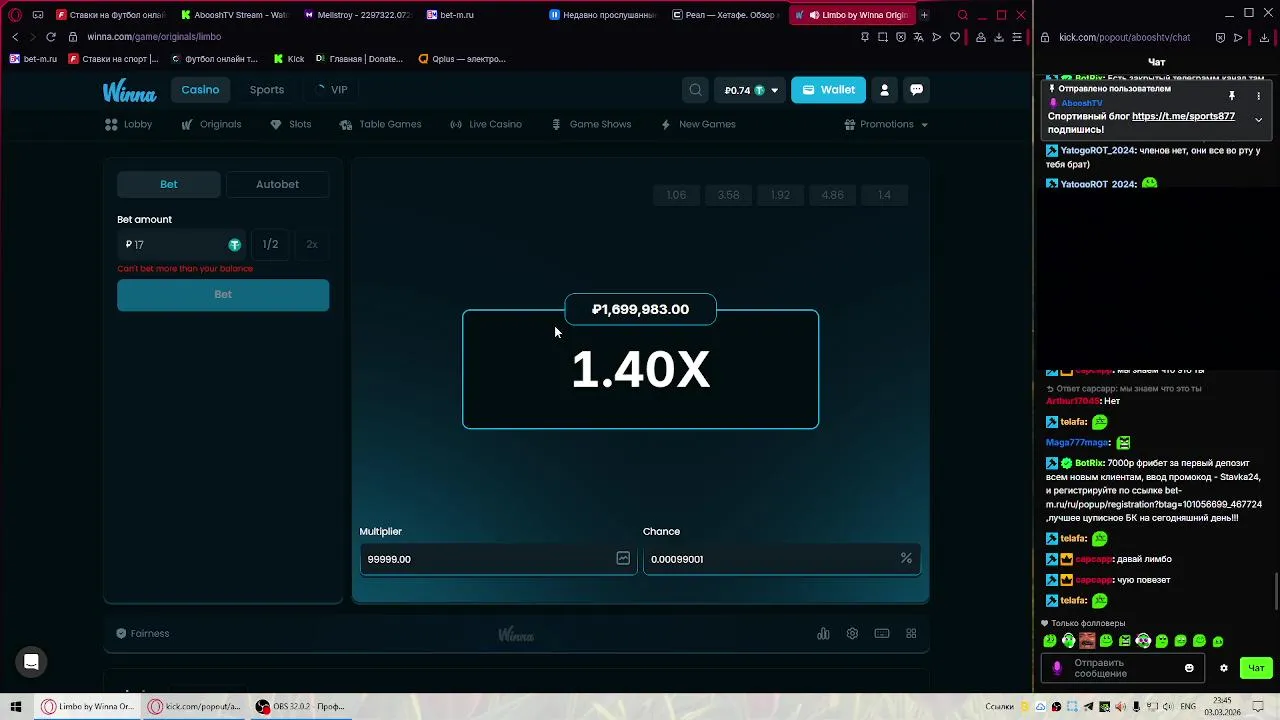The height and width of the screenshot is (720, 1280).
Task: Click the large Bet button
Action: pos(223,295)
